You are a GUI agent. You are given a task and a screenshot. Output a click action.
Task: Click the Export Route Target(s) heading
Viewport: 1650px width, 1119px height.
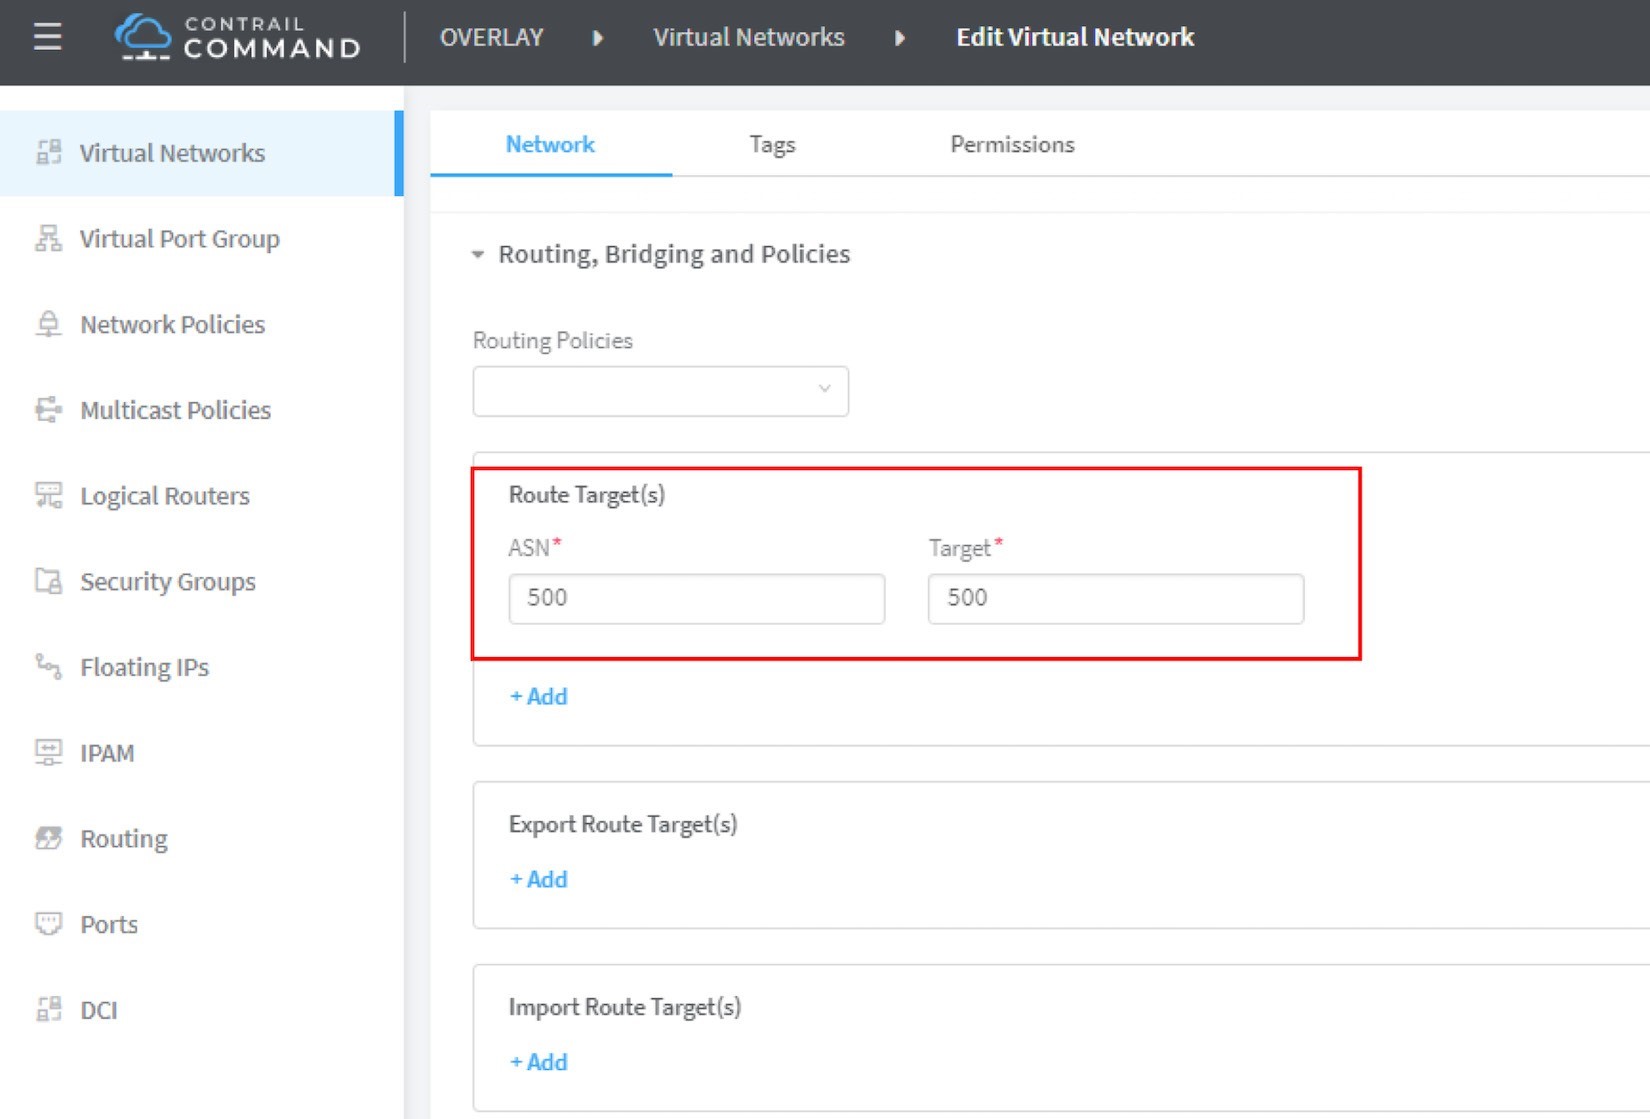click(x=623, y=824)
